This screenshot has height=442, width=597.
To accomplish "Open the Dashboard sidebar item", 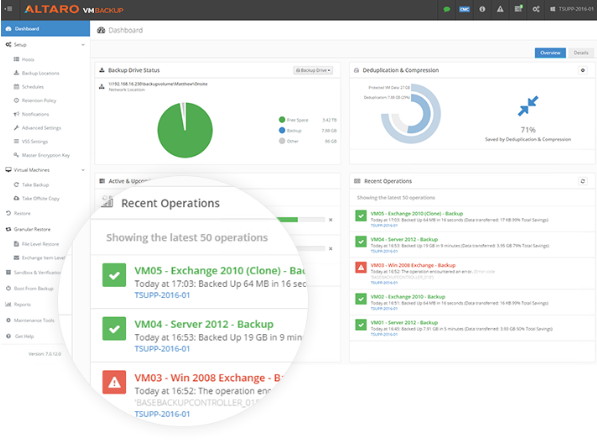I will [45, 29].
